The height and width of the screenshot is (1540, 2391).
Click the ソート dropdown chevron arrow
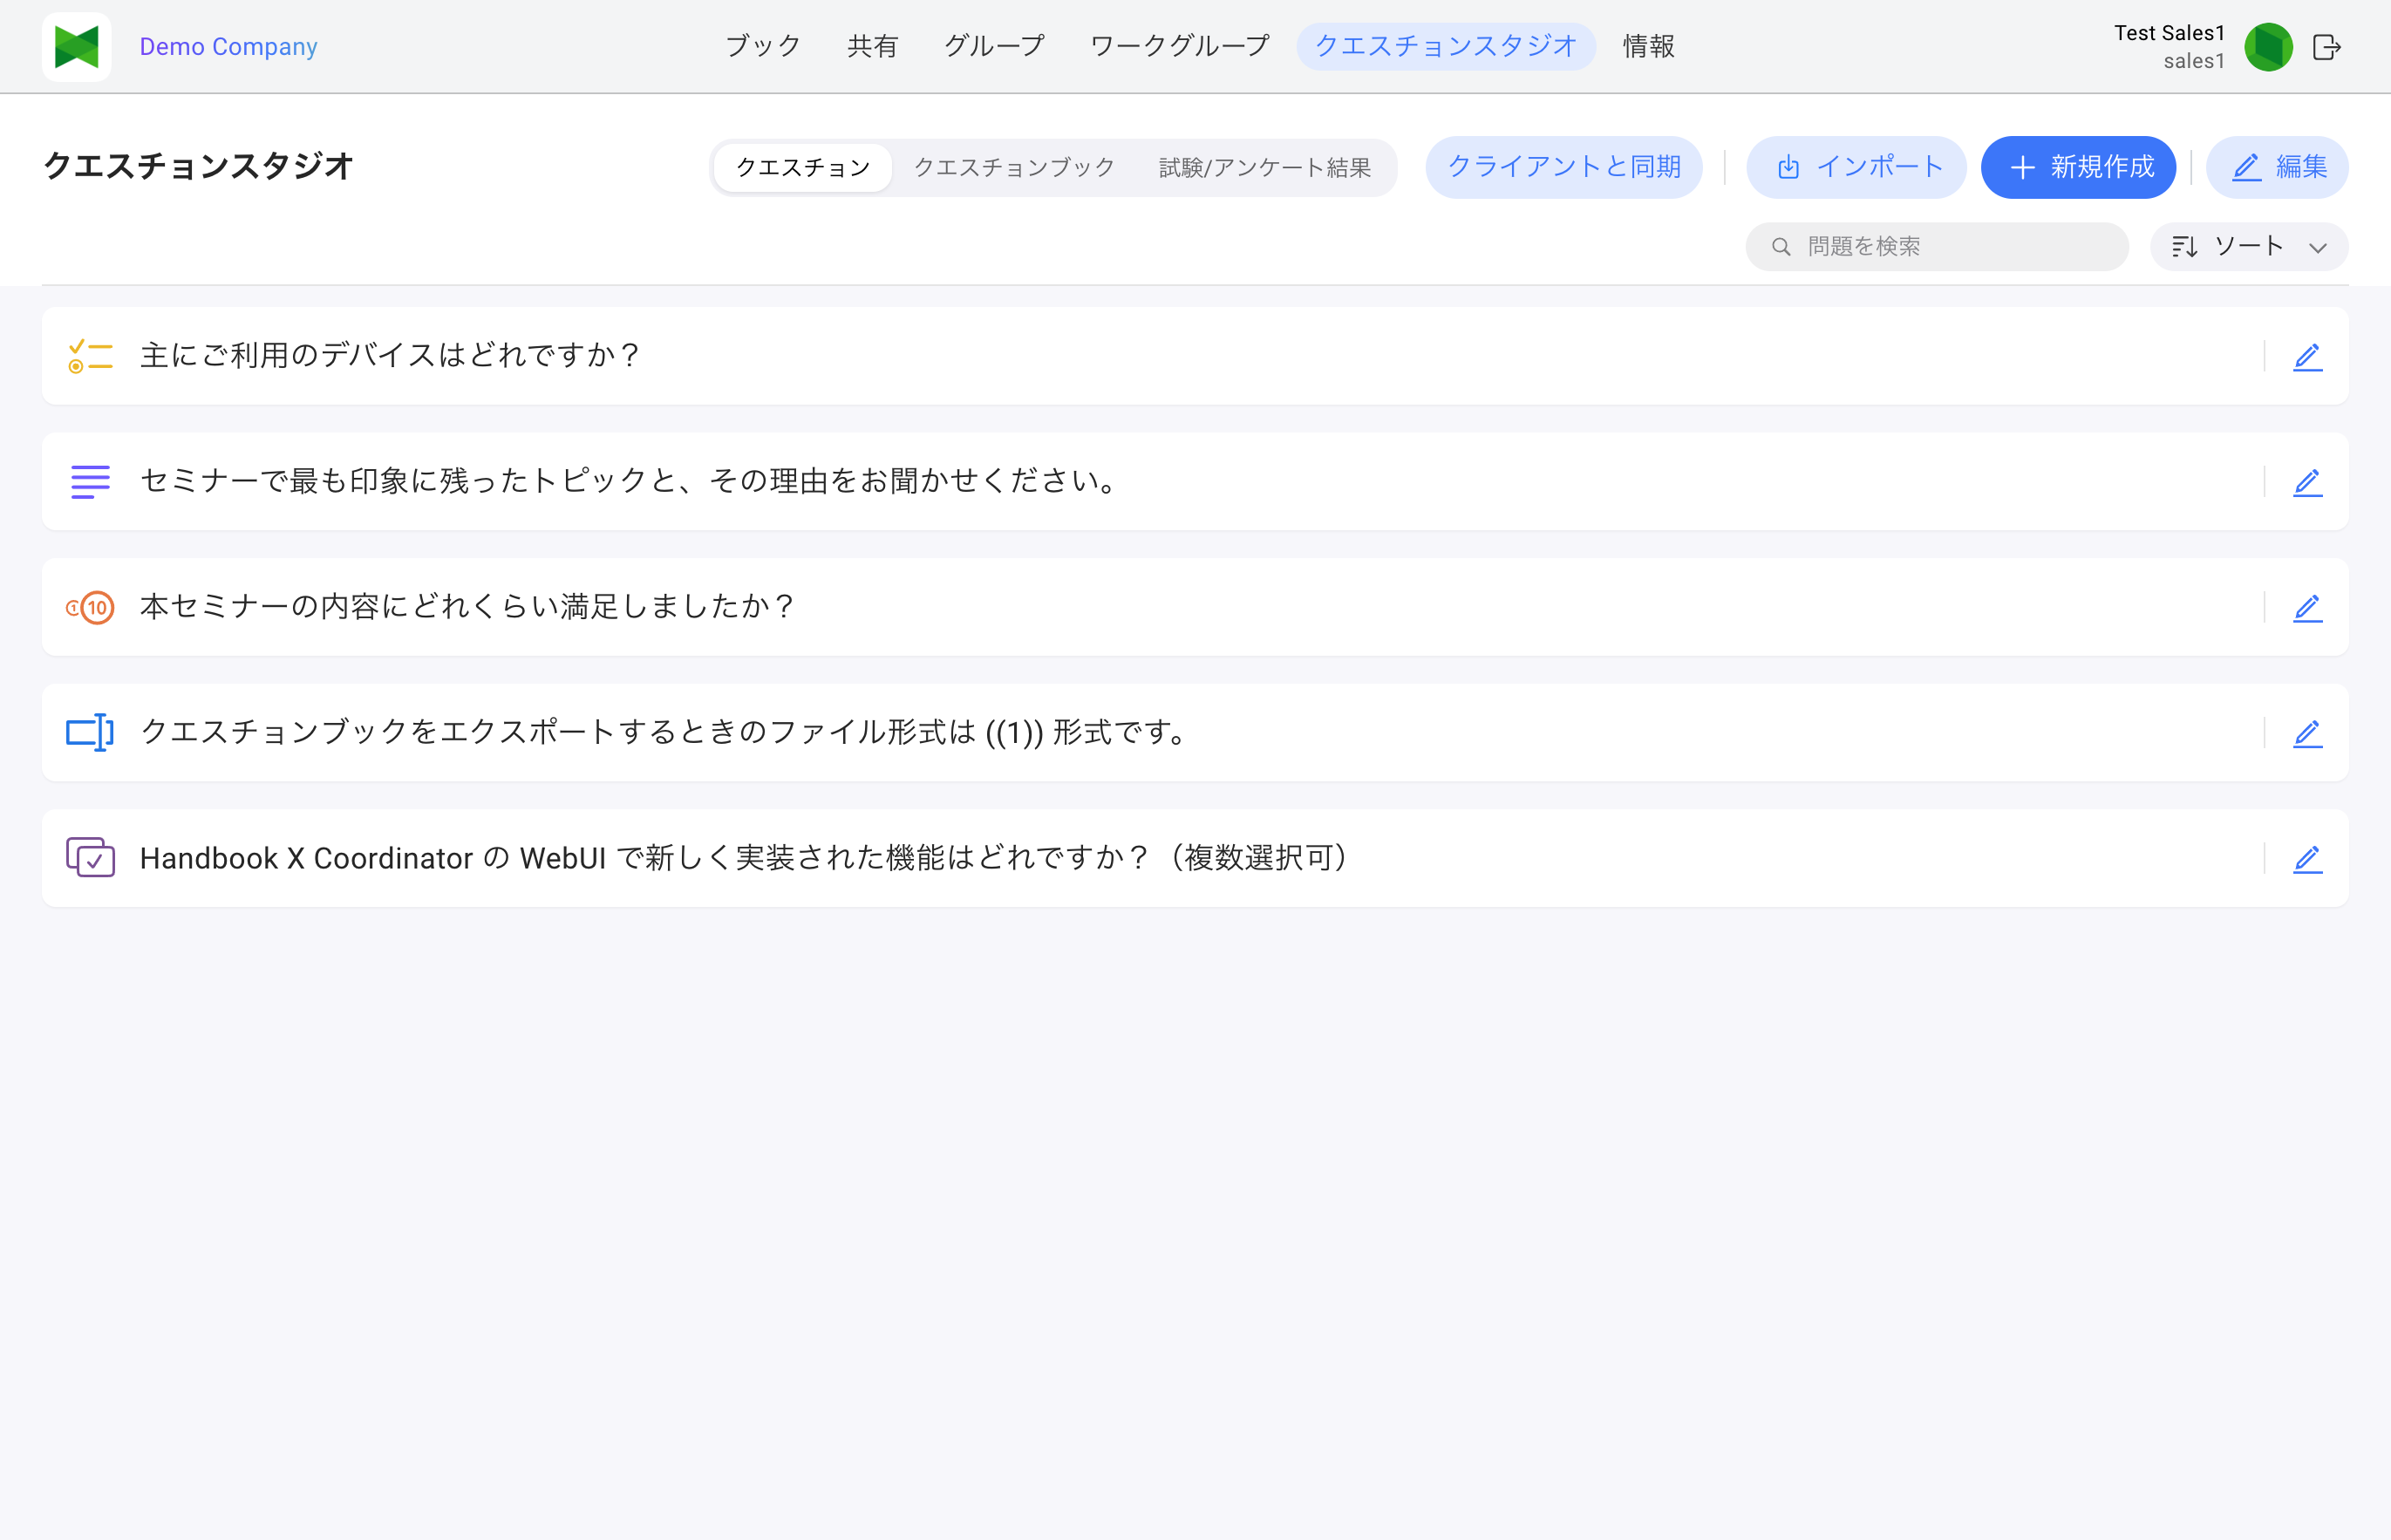tap(2318, 248)
